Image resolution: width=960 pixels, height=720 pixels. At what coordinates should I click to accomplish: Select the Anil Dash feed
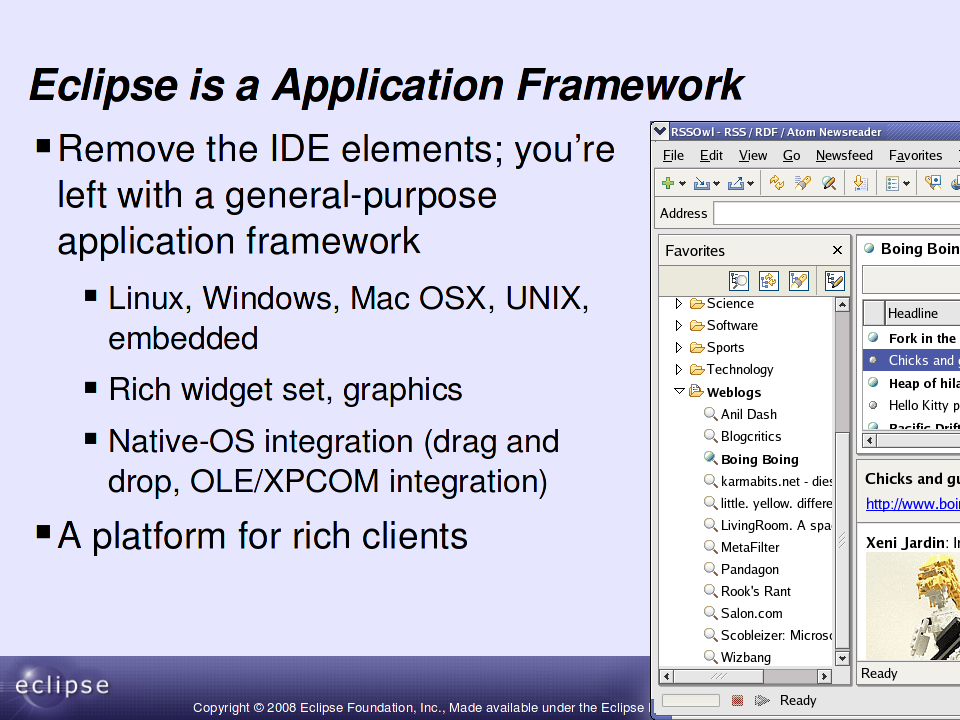tap(749, 414)
